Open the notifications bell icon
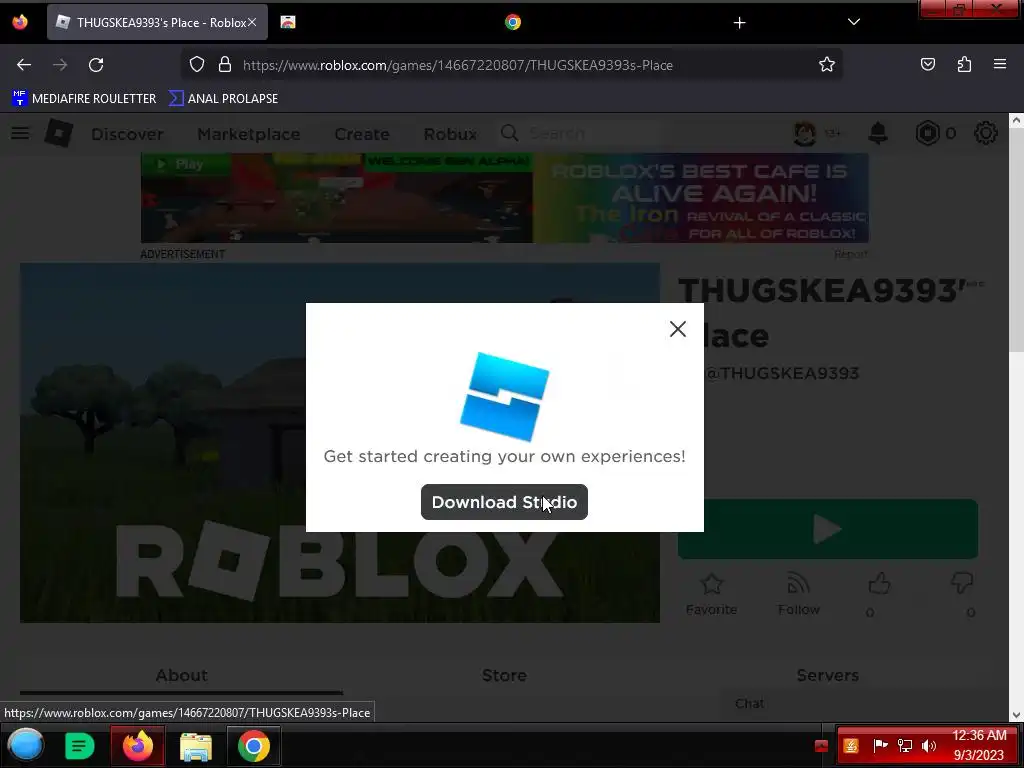Image resolution: width=1024 pixels, height=768 pixels. (x=878, y=133)
